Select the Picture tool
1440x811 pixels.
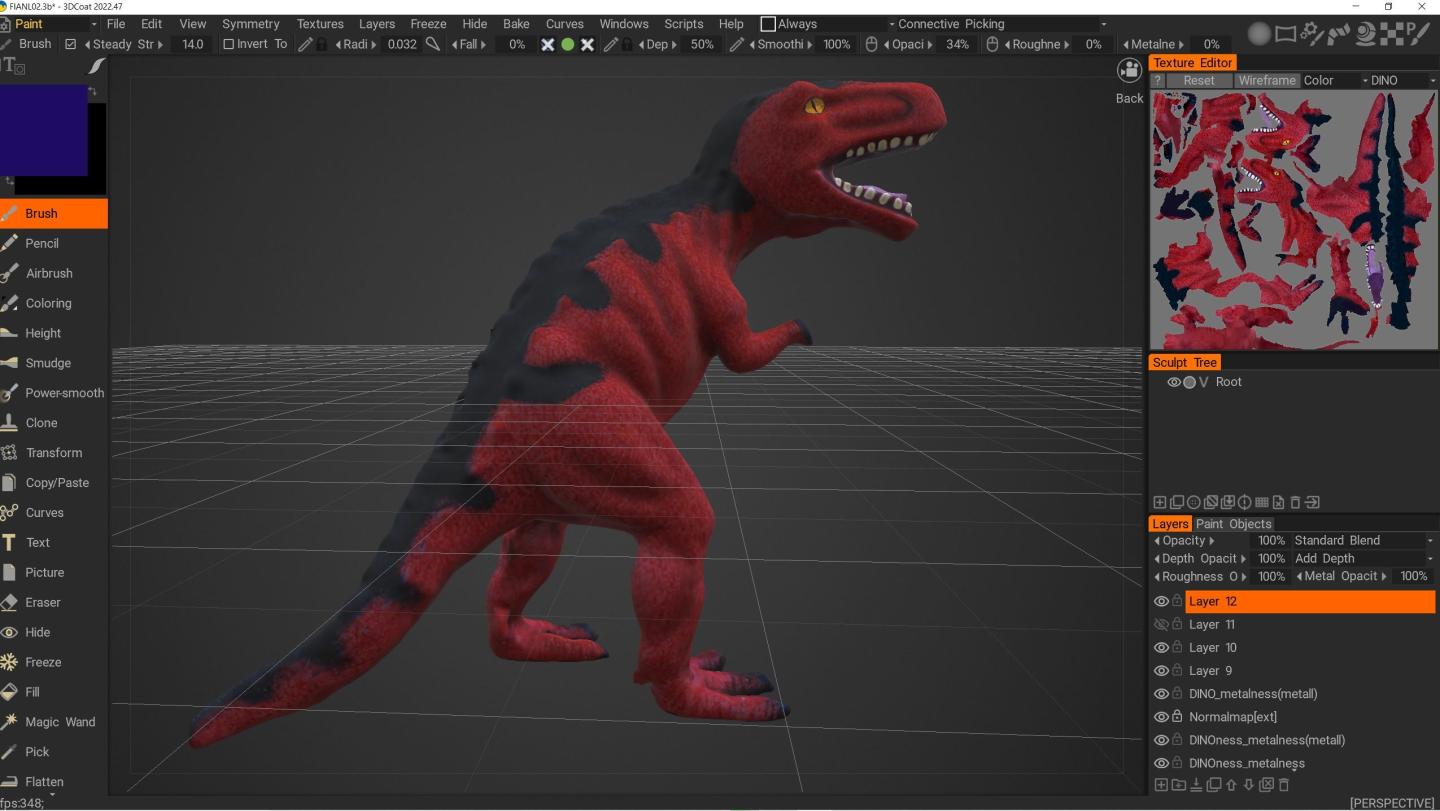tap(53, 573)
